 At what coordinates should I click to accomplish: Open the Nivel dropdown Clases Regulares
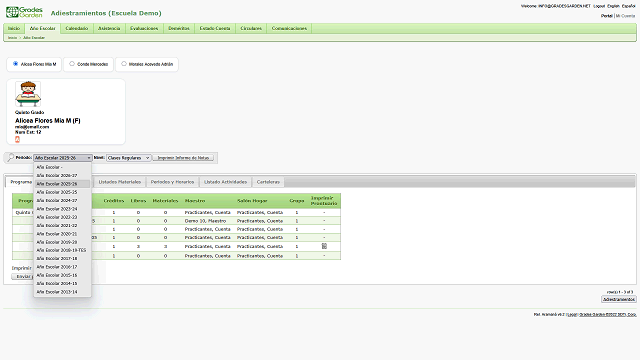pyautogui.click(x=129, y=158)
